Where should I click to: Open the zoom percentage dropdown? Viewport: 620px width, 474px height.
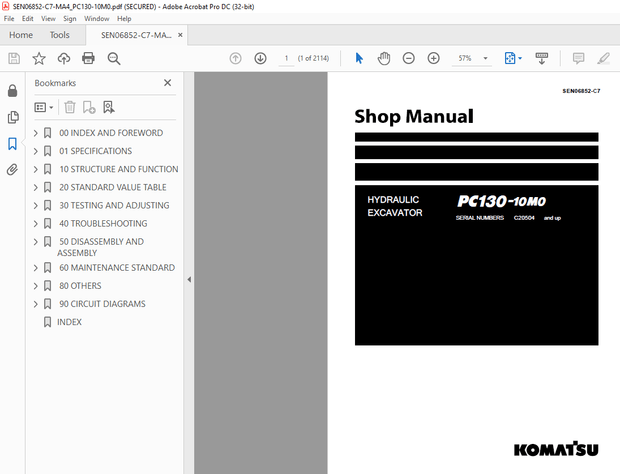tap(485, 59)
